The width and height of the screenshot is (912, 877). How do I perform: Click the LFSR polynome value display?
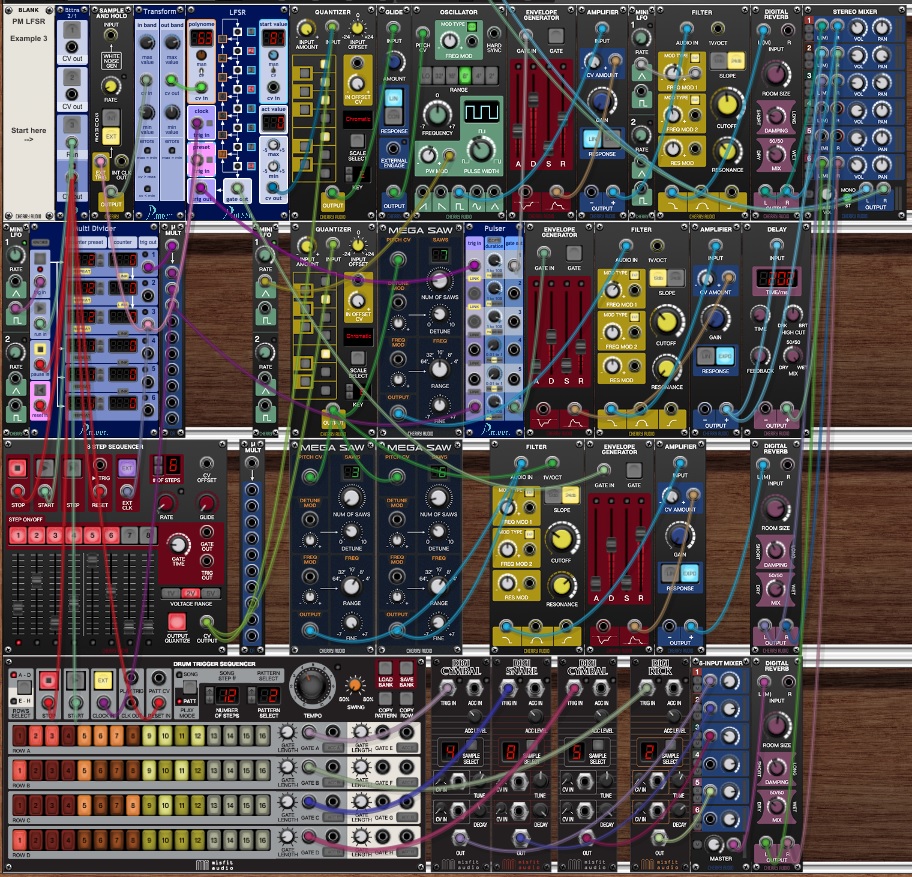[200, 39]
